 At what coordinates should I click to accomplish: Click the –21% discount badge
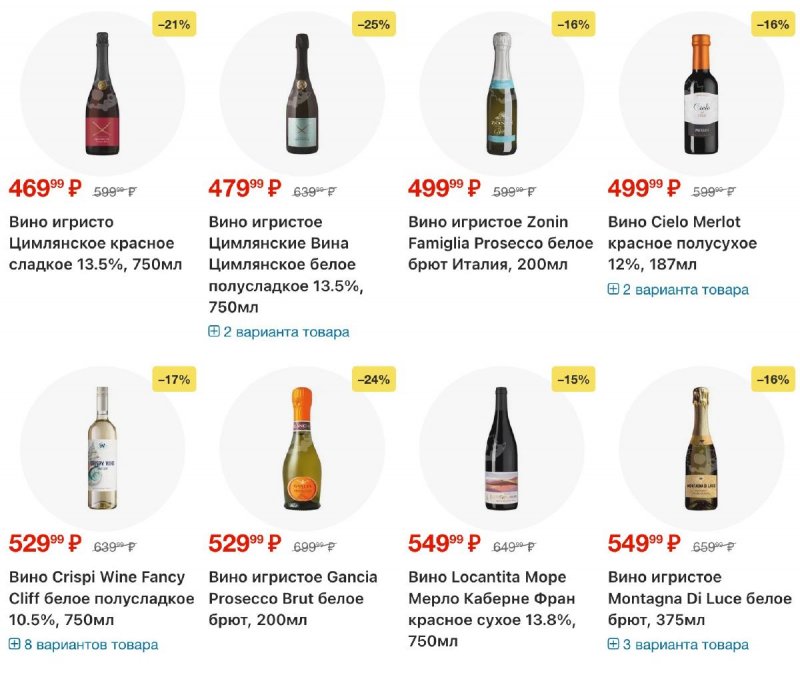[173, 24]
